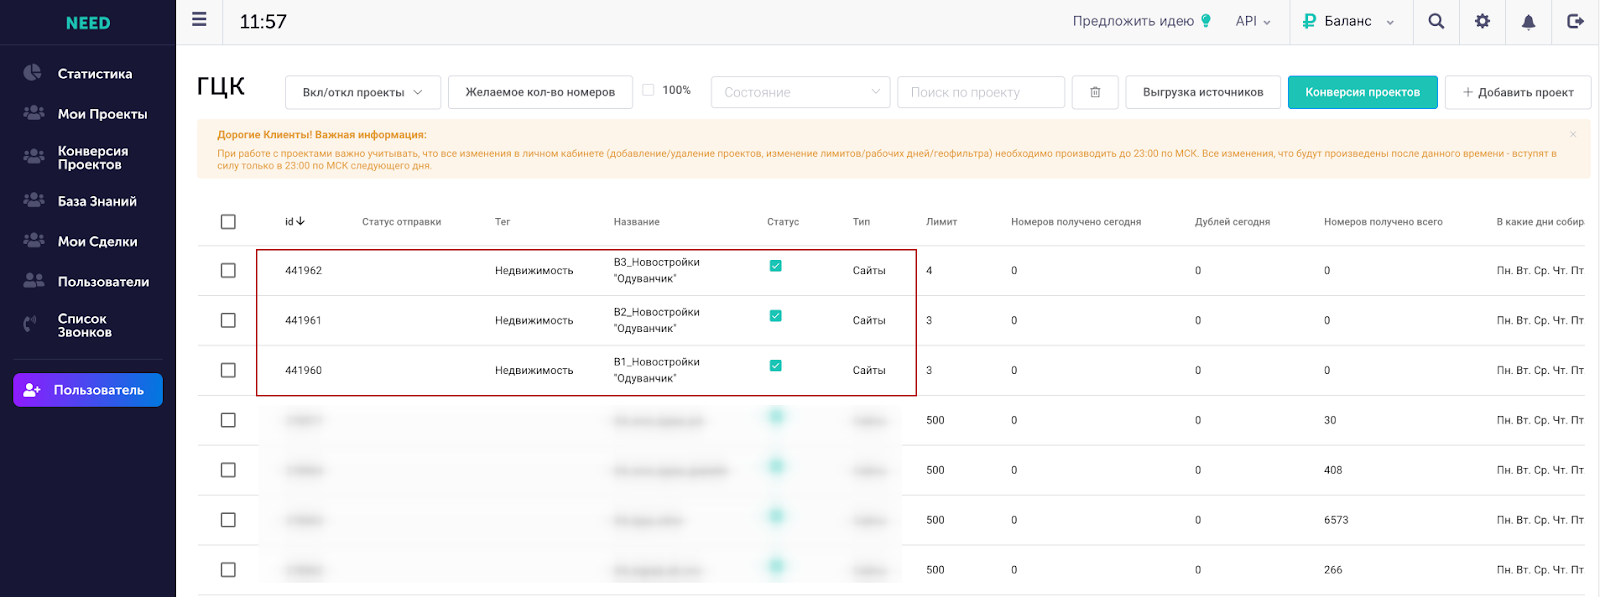Click the icon beside База Знаний
Image resolution: width=1600 pixels, height=597 pixels.
click(34, 200)
